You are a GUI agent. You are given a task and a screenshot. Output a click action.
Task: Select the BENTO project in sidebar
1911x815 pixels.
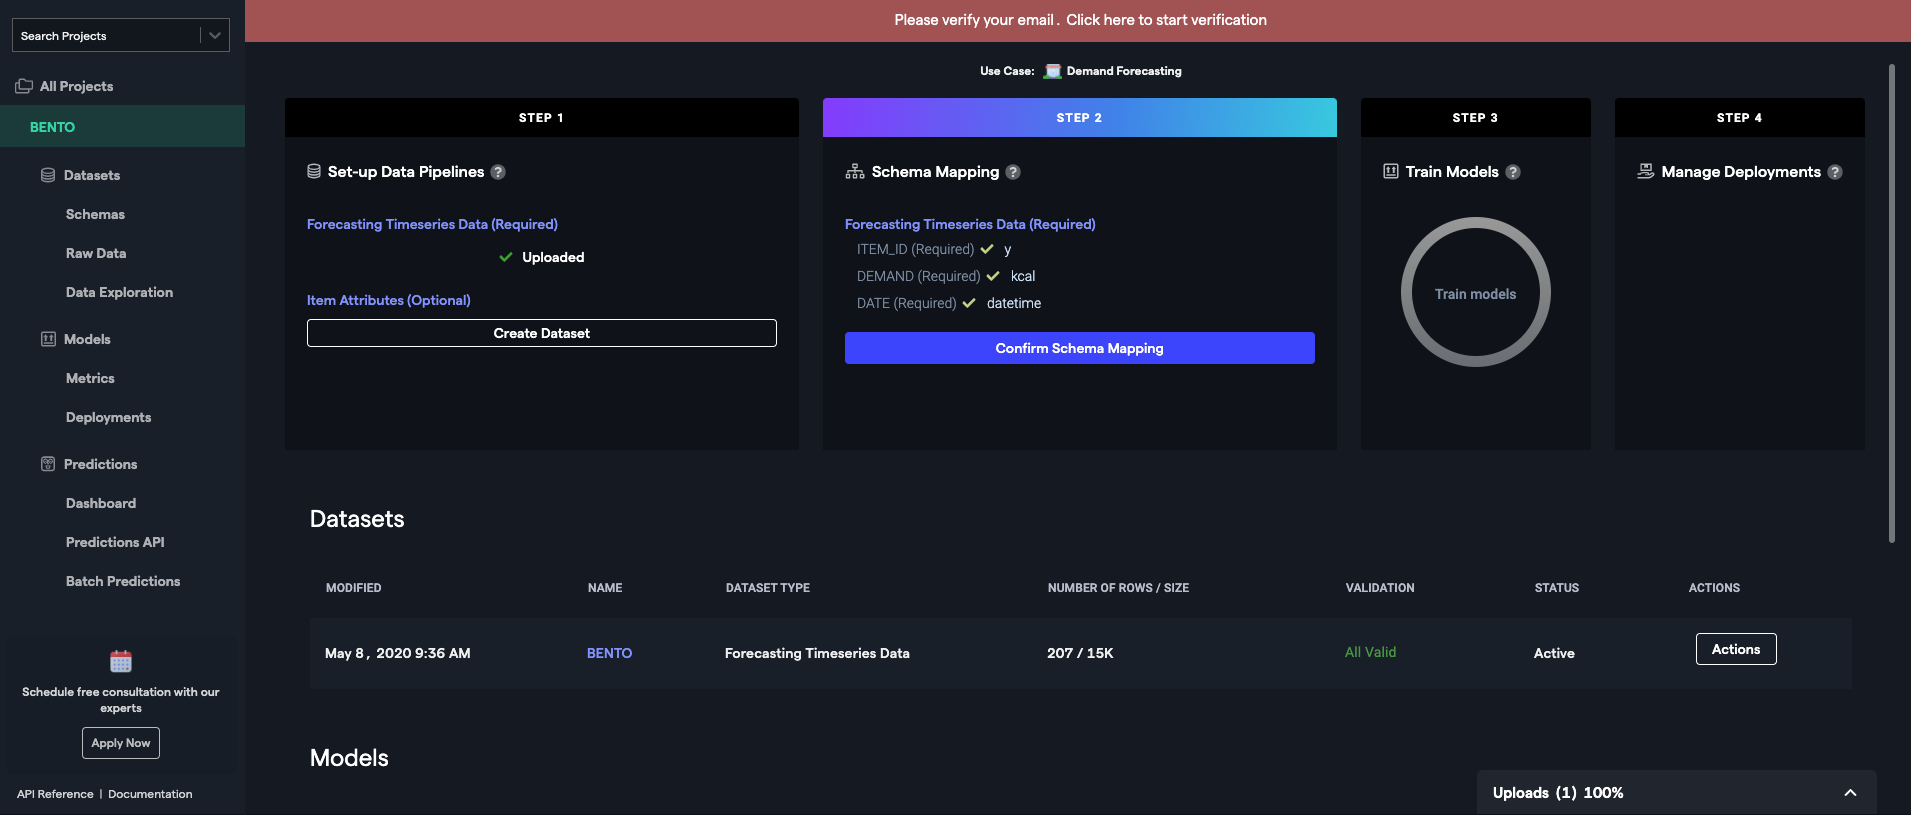coord(122,126)
